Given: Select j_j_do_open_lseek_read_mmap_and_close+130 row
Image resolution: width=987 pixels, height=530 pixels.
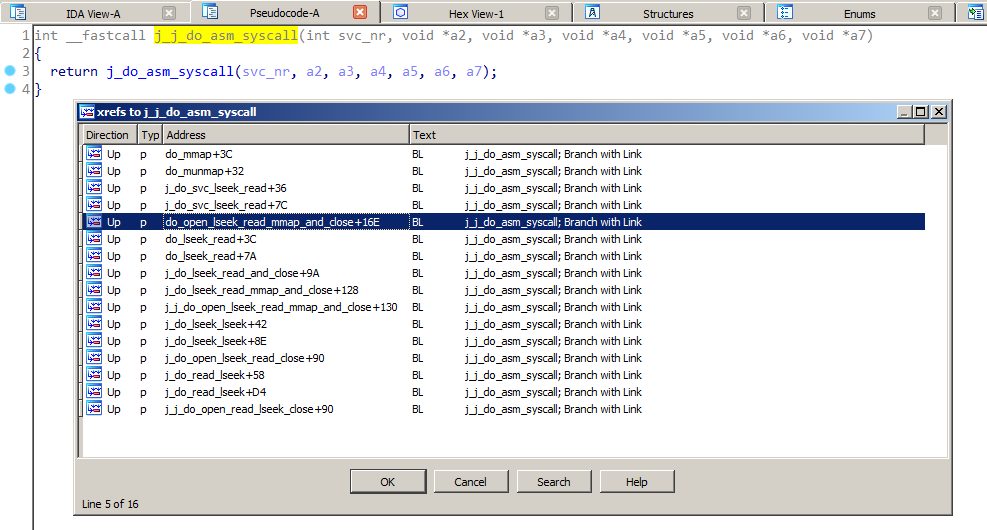Looking at the screenshot, I should 504,307.
